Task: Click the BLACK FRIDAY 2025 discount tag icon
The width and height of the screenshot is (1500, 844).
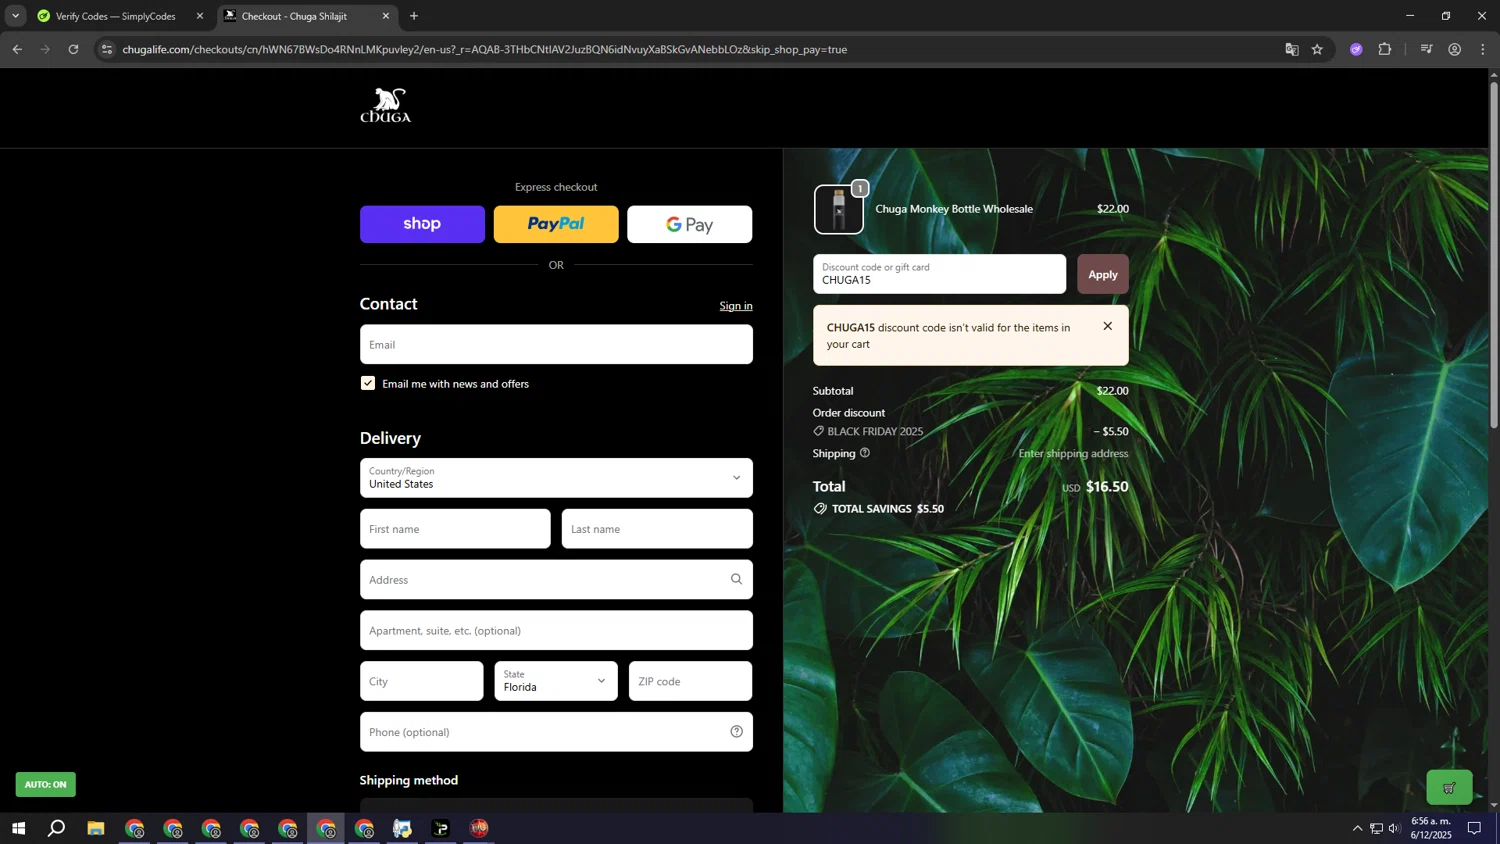Action: point(819,431)
